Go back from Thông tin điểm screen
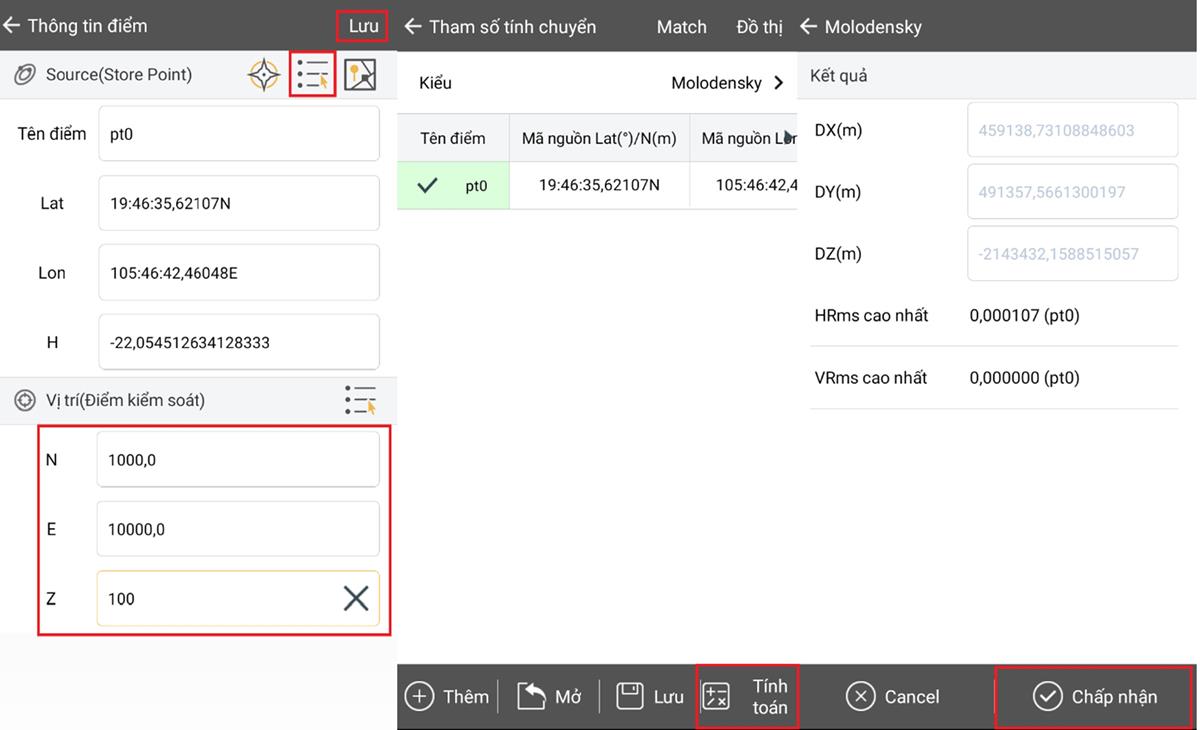Viewport: 1200px width, 730px height. (12, 26)
